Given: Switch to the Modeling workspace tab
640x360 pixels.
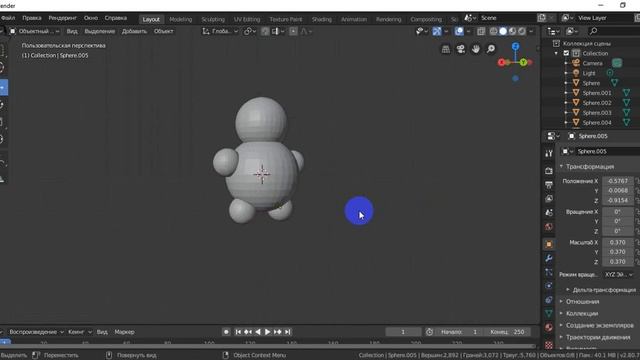Looking at the screenshot, I should 180,19.
